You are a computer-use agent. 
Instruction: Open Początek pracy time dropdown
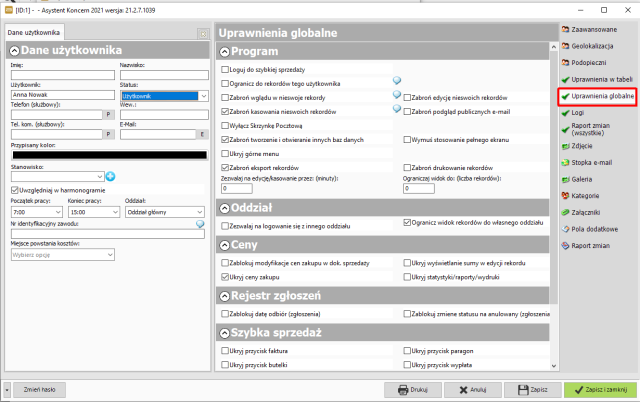(58, 212)
